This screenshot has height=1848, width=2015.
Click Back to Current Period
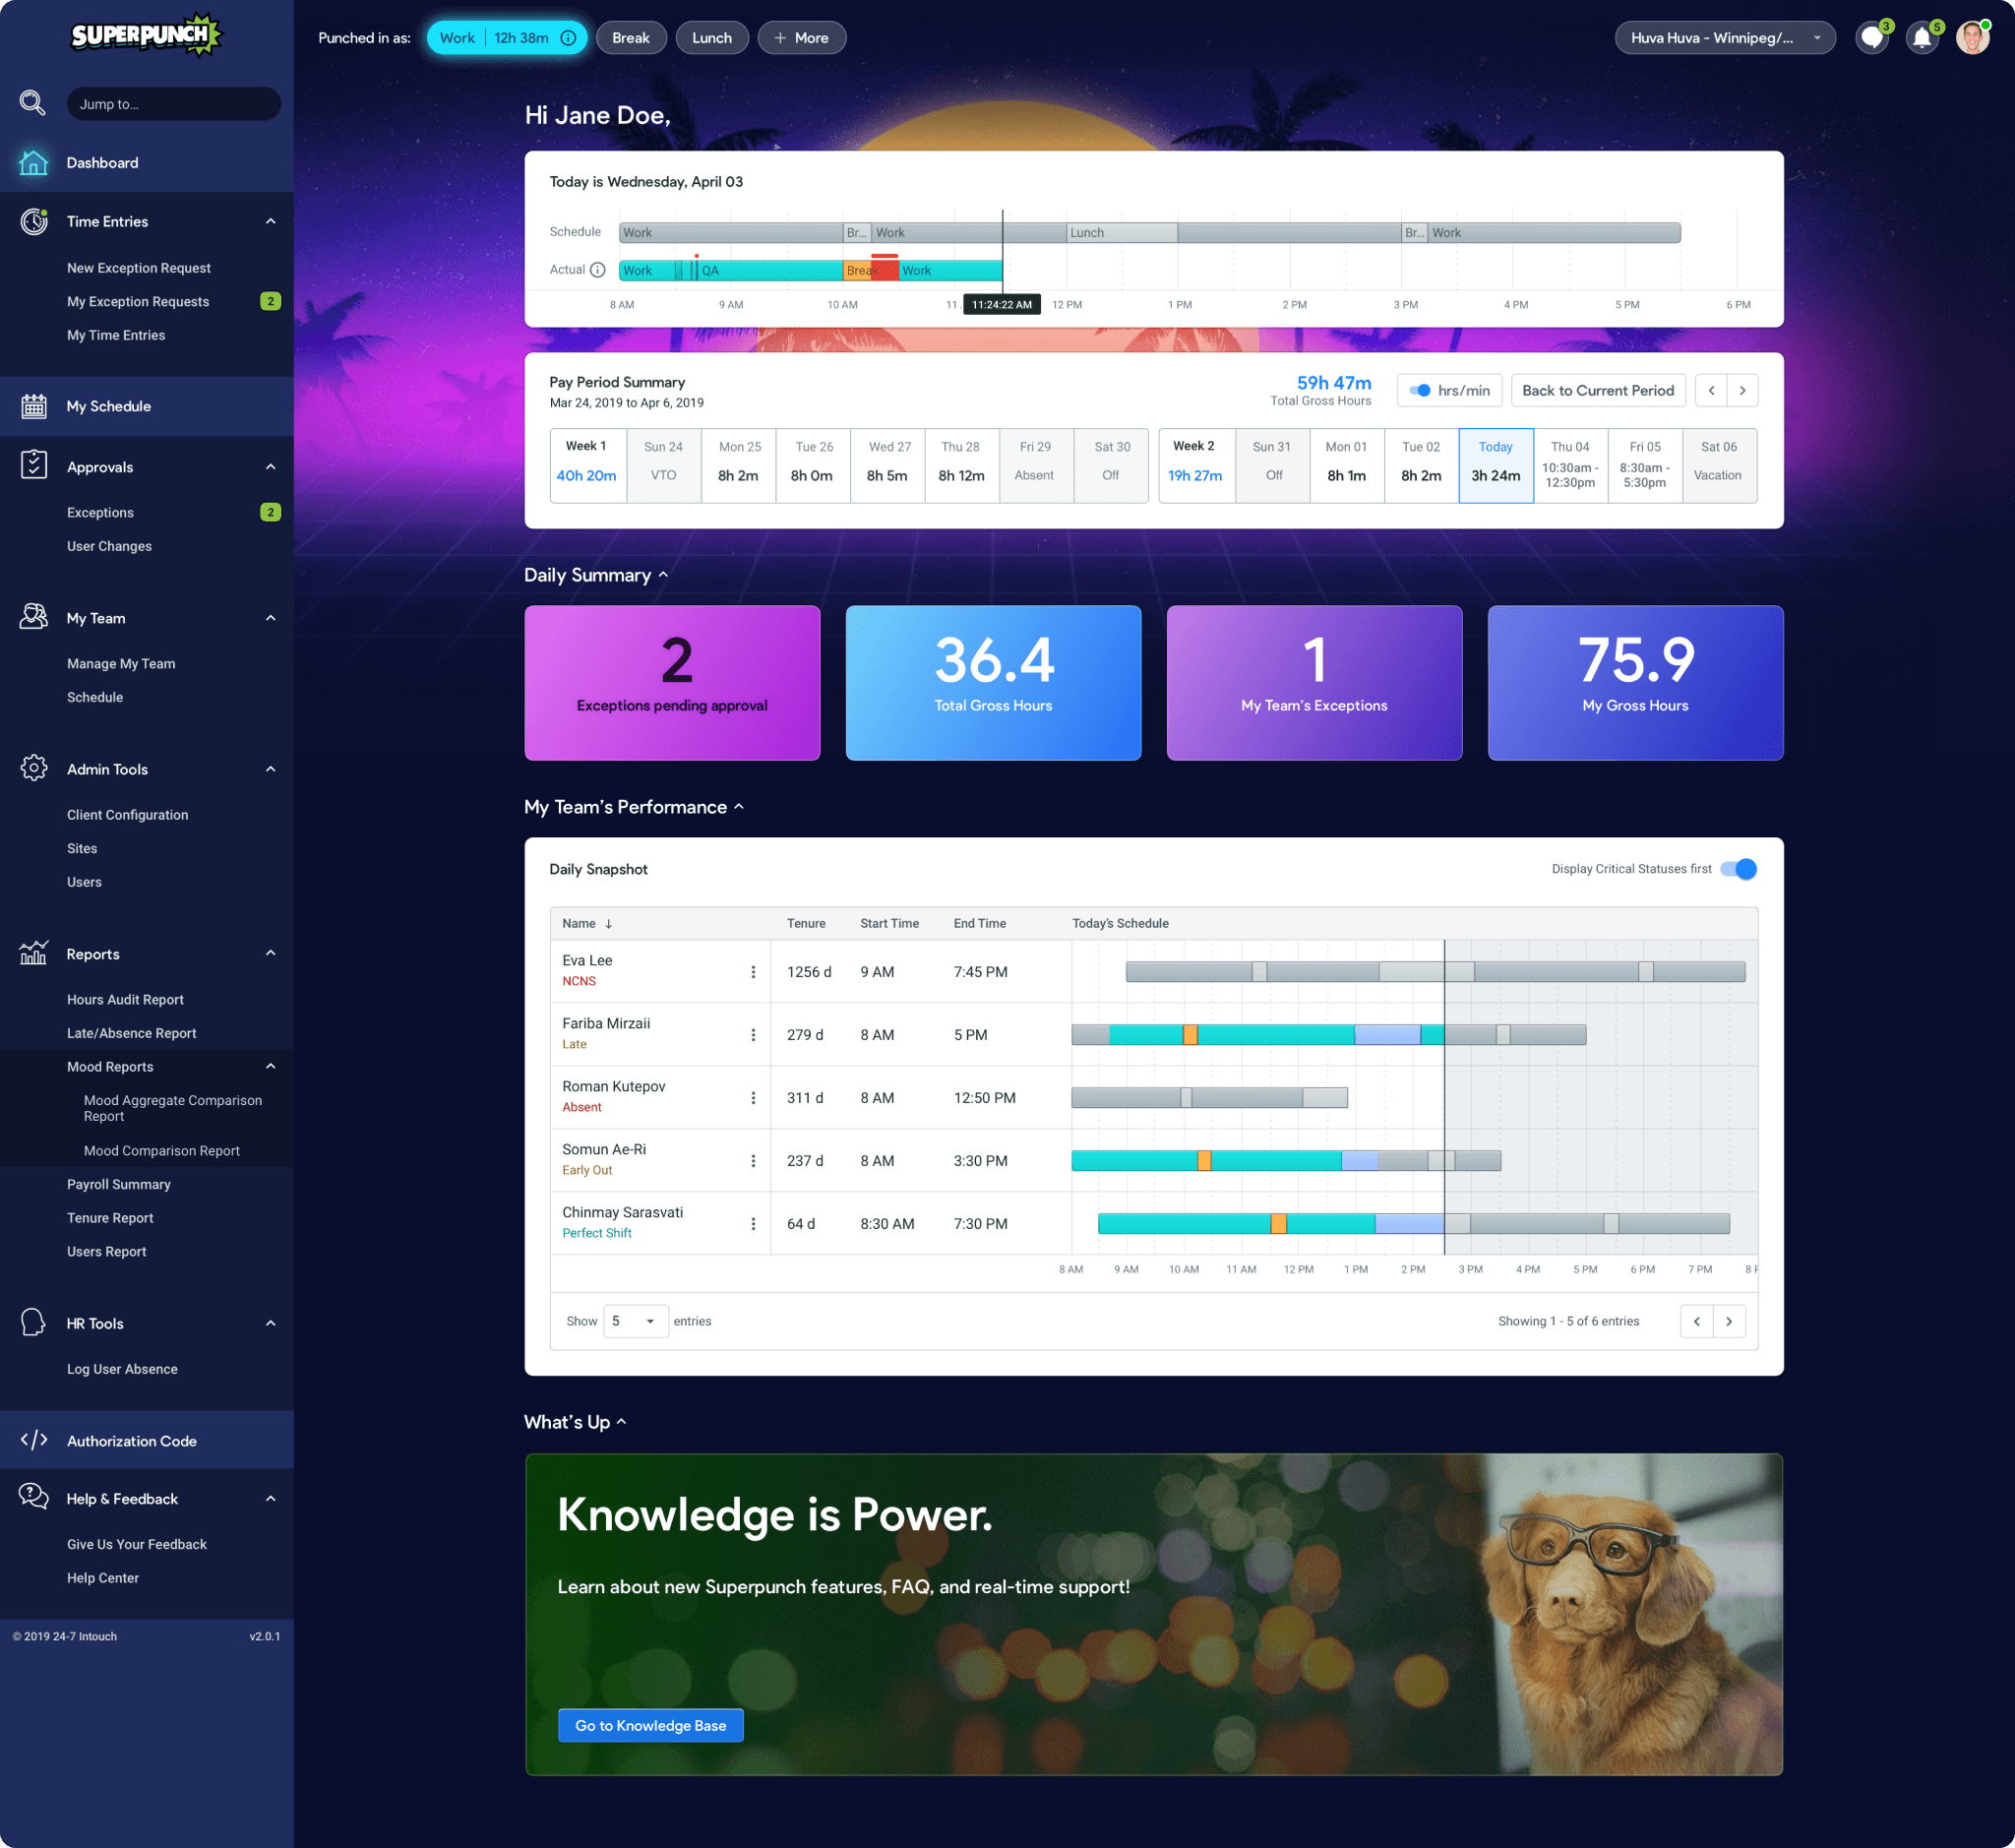coord(1597,391)
